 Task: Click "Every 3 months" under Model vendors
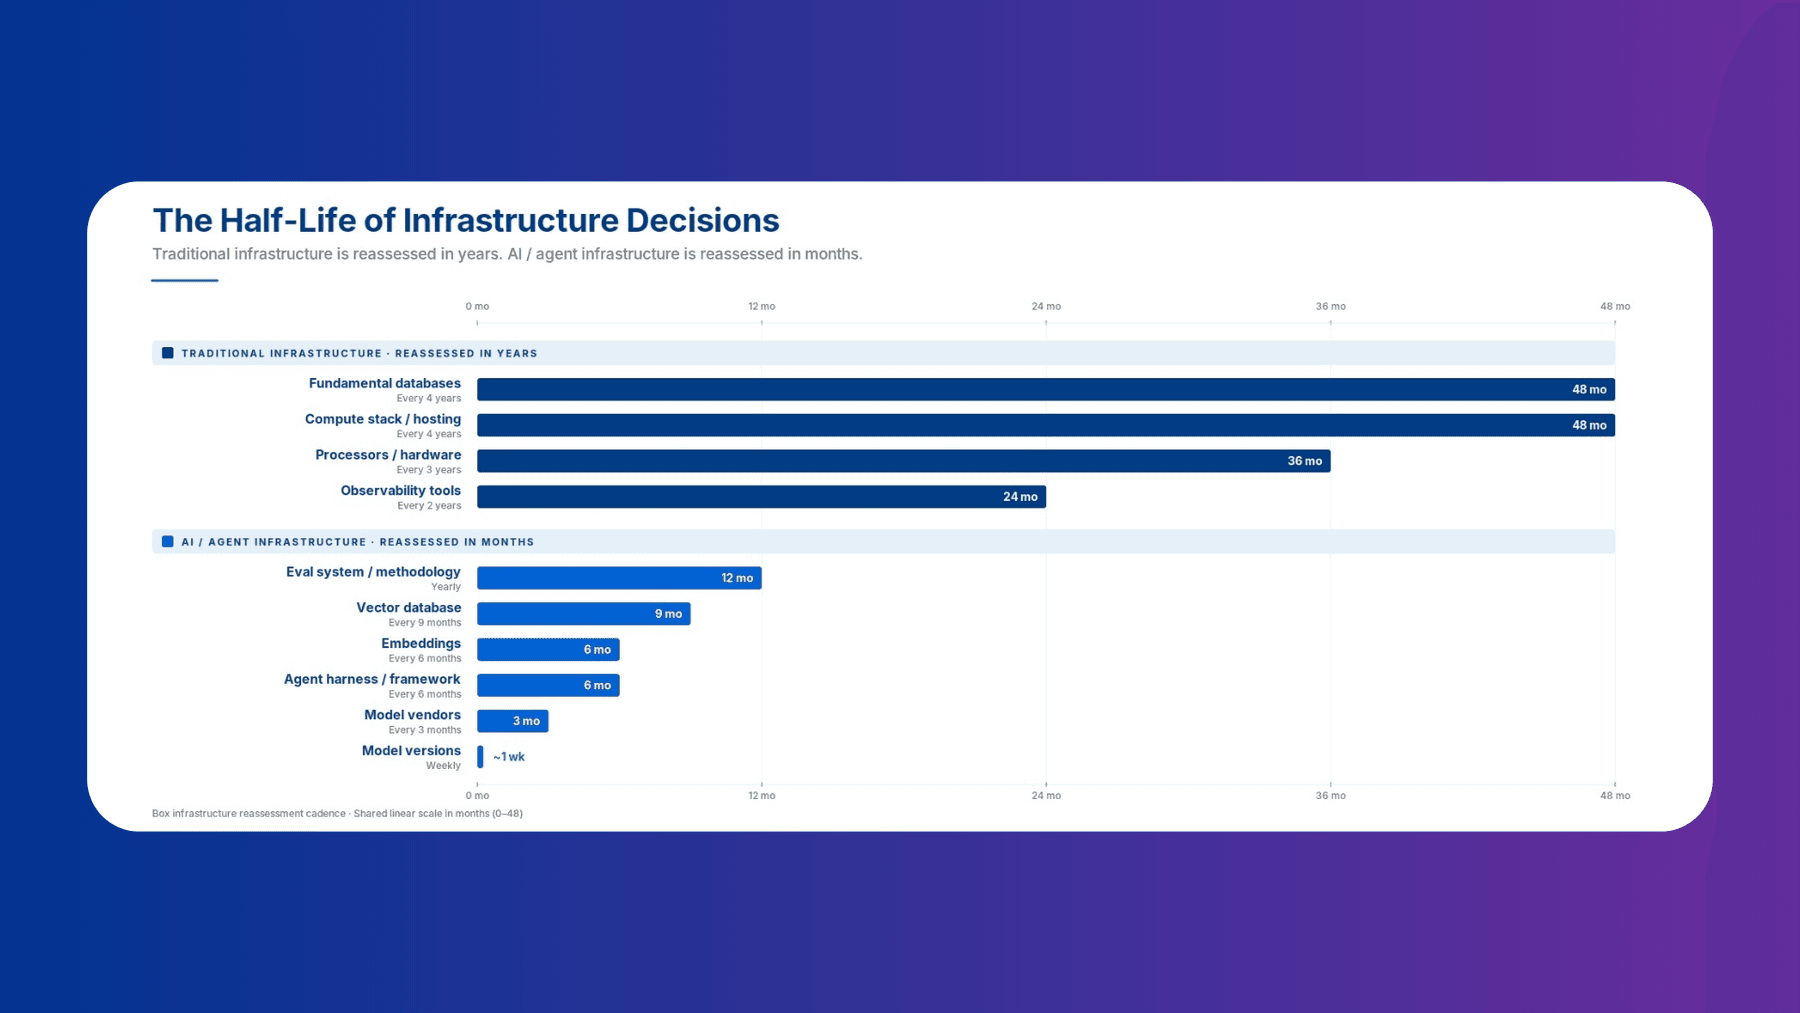coord(425,730)
